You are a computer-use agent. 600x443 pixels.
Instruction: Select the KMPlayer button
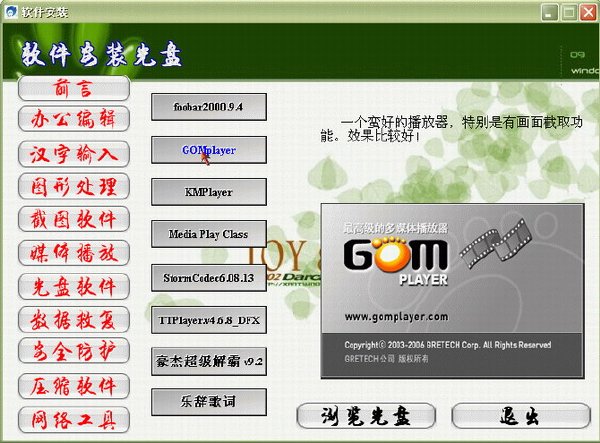[x=209, y=192]
